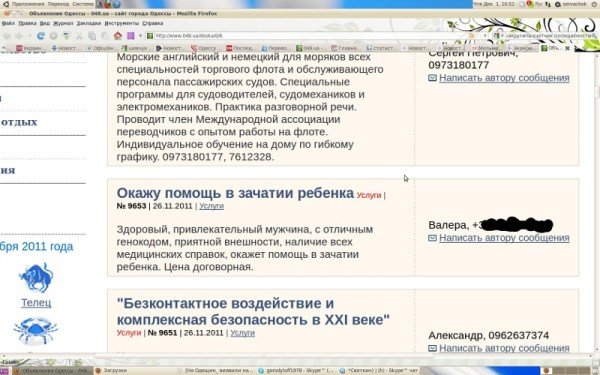The height and width of the screenshot is (375, 600).
Task: Click the RSS feed icon in address bar
Action: (472, 36)
